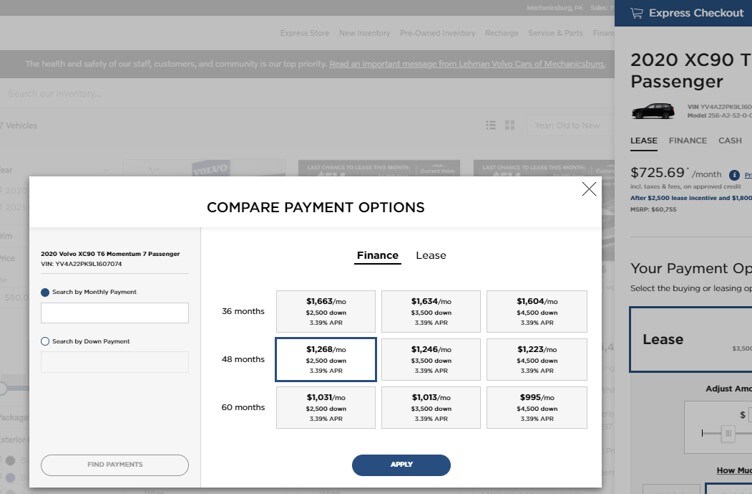Open FINANCE tab in checkout panel

tap(688, 141)
